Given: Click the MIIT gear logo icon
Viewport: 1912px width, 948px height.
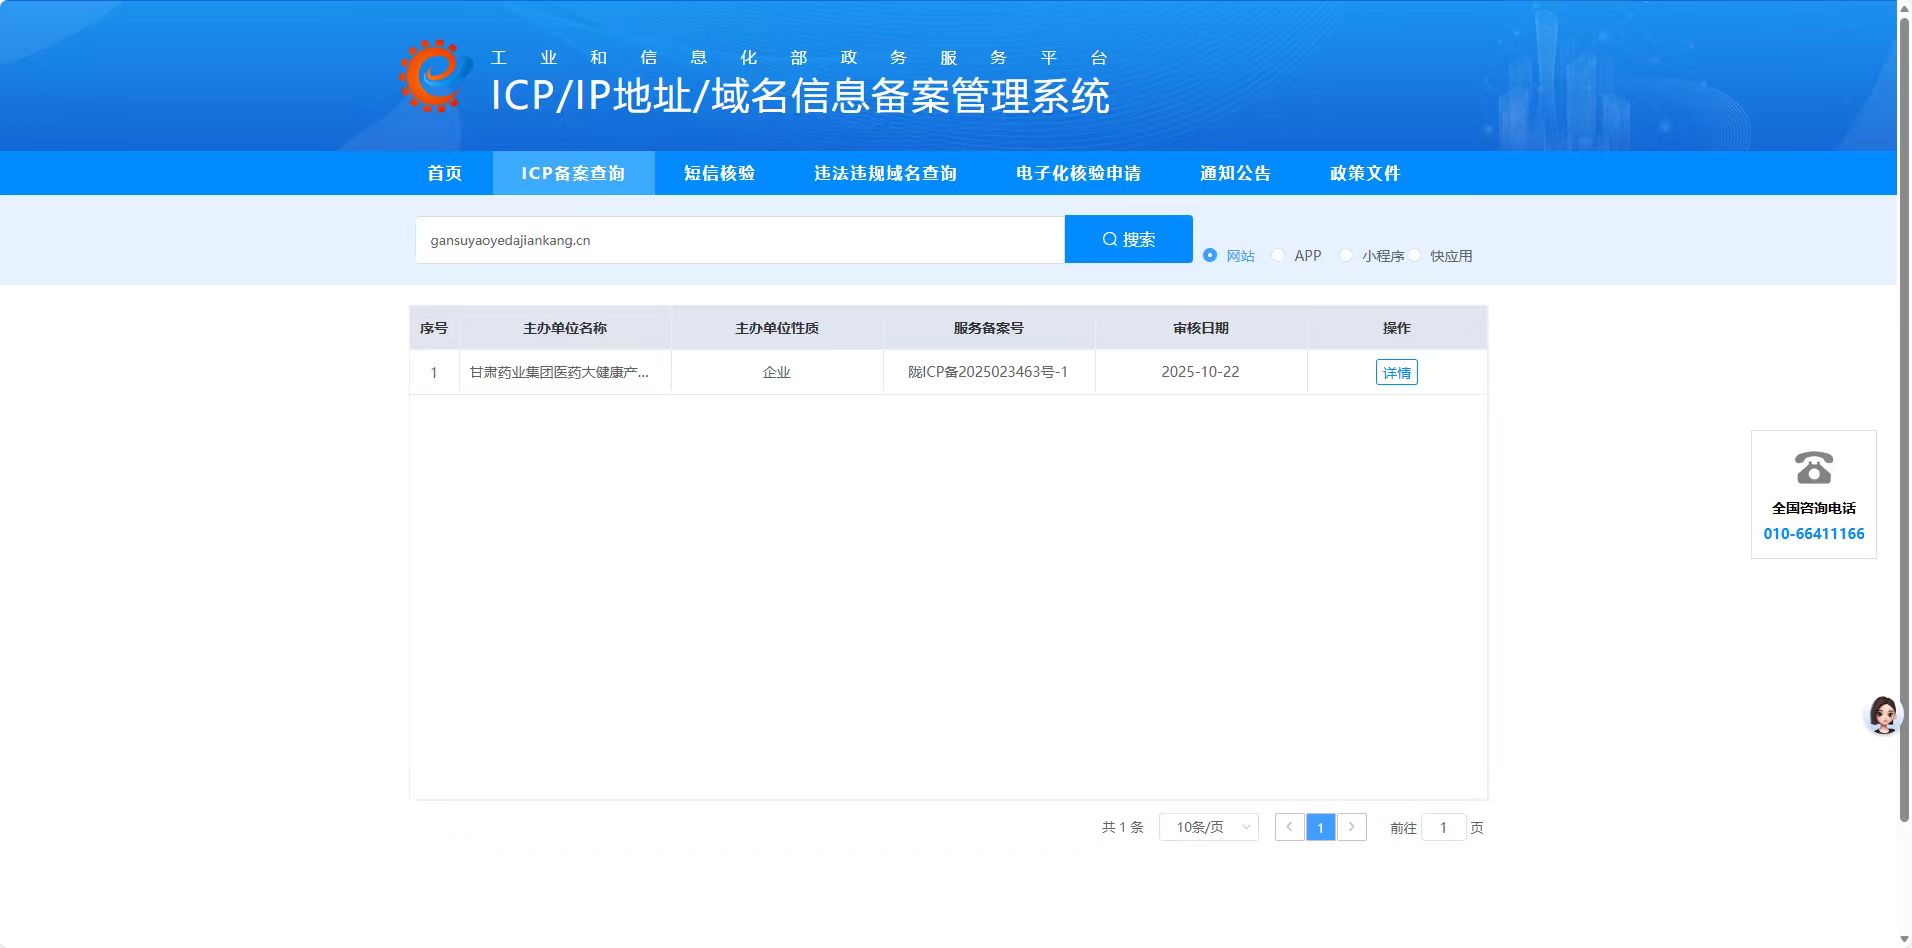Looking at the screenshot, I should tap(434, 76).
